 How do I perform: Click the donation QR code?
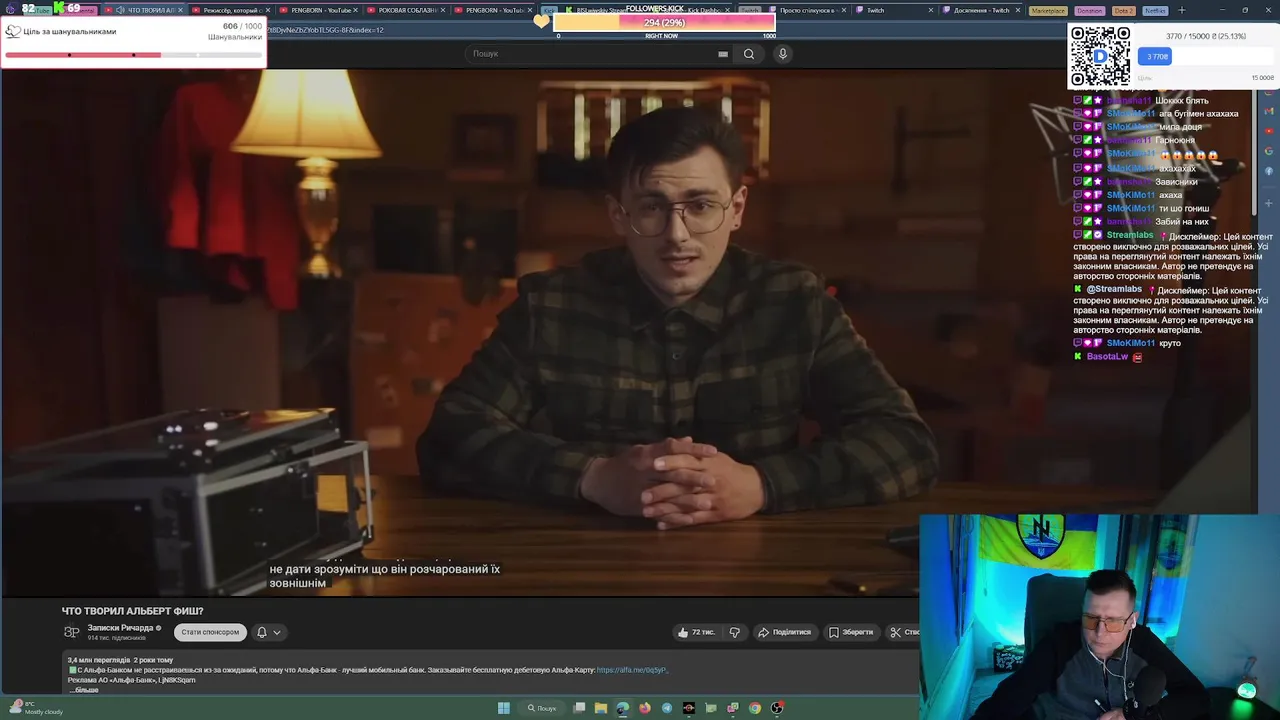(x=1100, y=56)
